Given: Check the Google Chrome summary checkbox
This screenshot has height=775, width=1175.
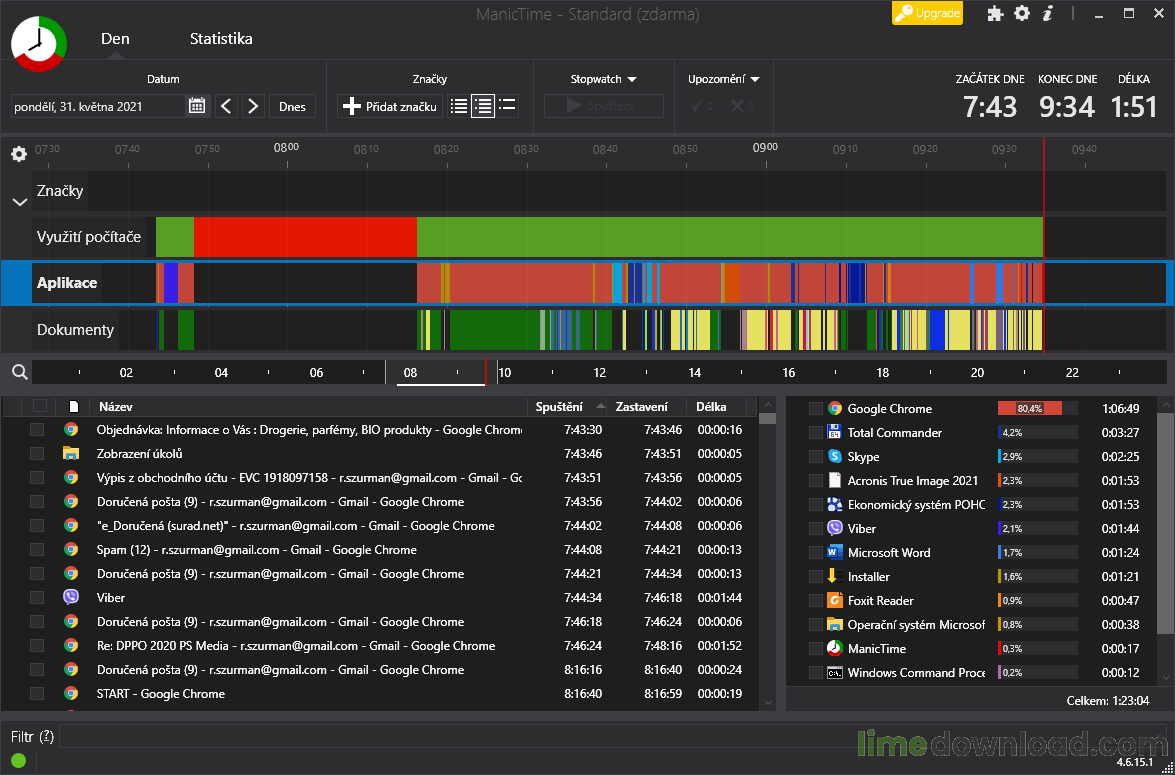Looking at the screenshot, I should tap(816, 408).
